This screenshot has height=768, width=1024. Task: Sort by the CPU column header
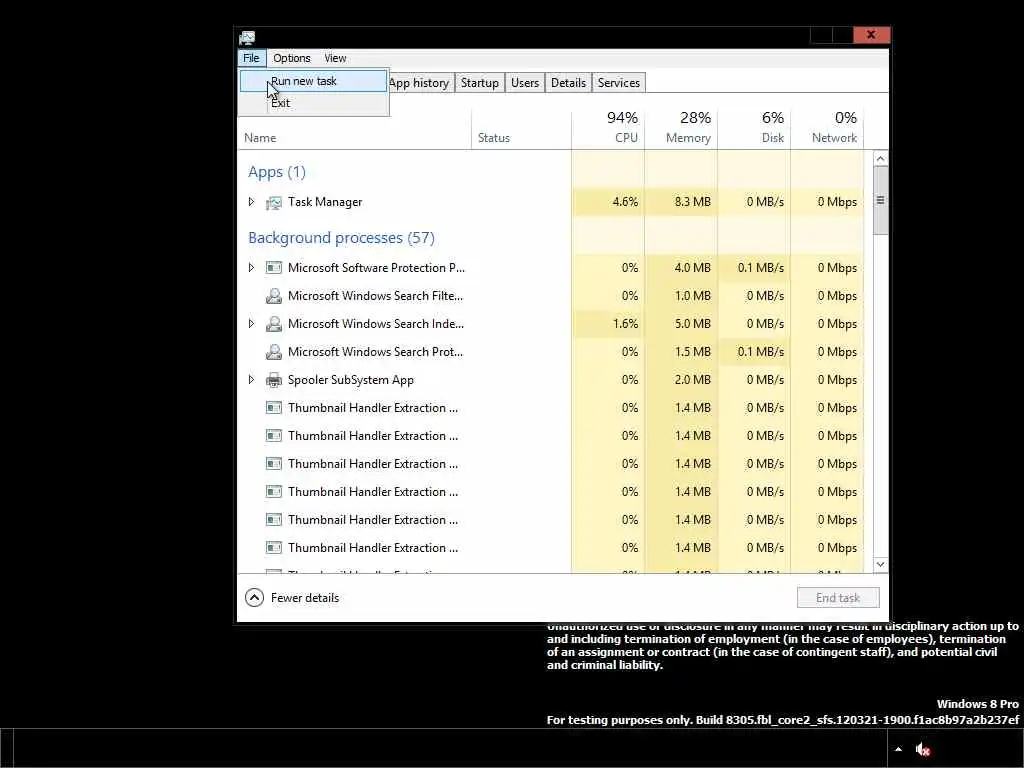pyautogui.click(x=608, y=130)
